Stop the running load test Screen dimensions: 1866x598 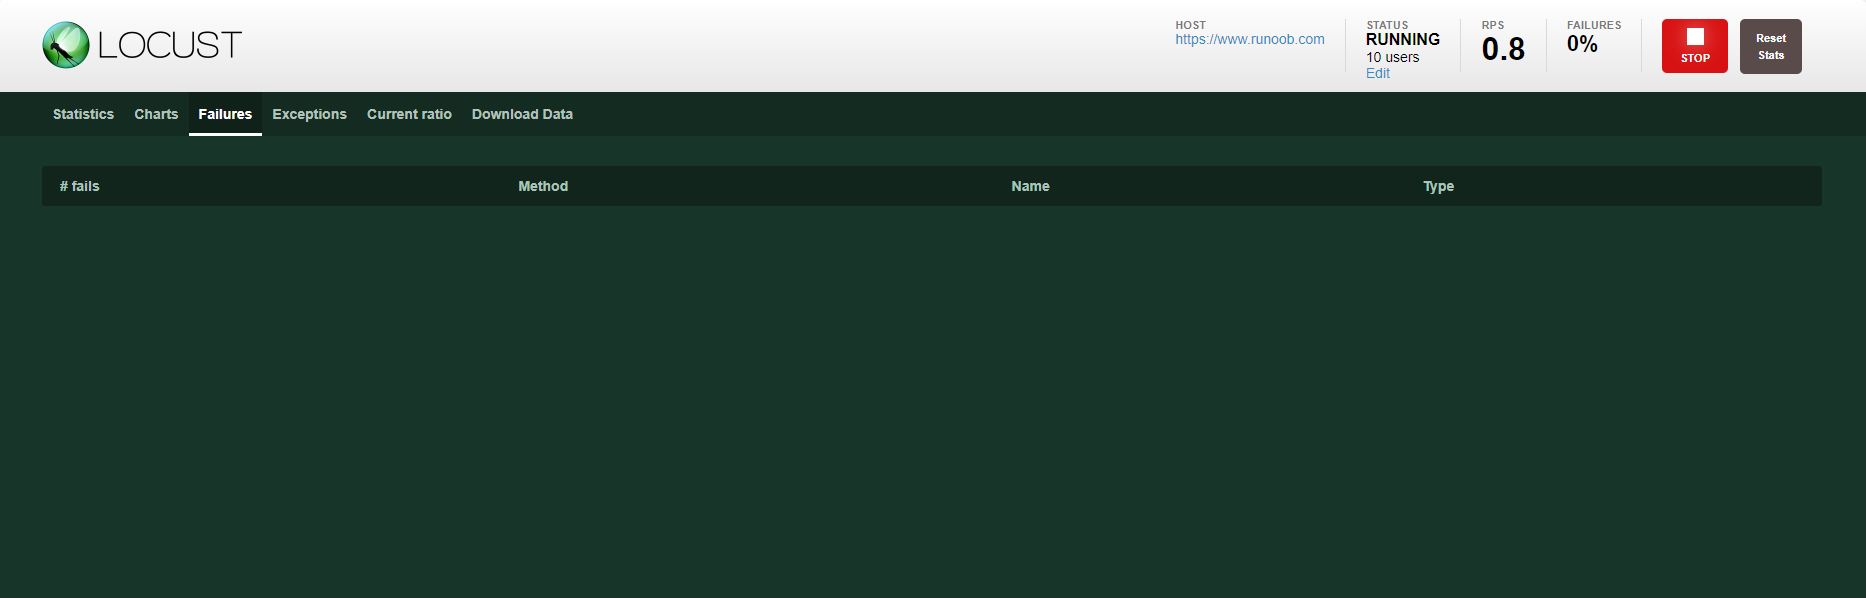pos(1694,46)
